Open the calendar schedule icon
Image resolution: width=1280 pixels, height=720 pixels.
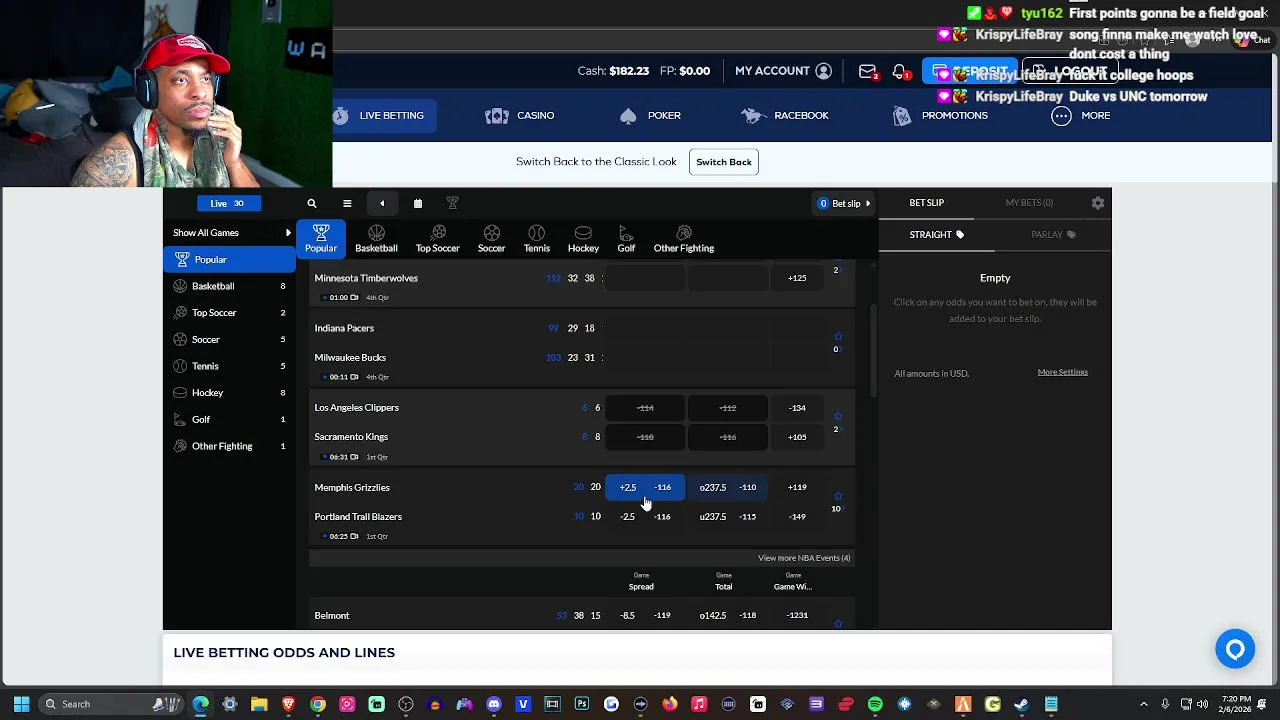(x=418, y=204)
